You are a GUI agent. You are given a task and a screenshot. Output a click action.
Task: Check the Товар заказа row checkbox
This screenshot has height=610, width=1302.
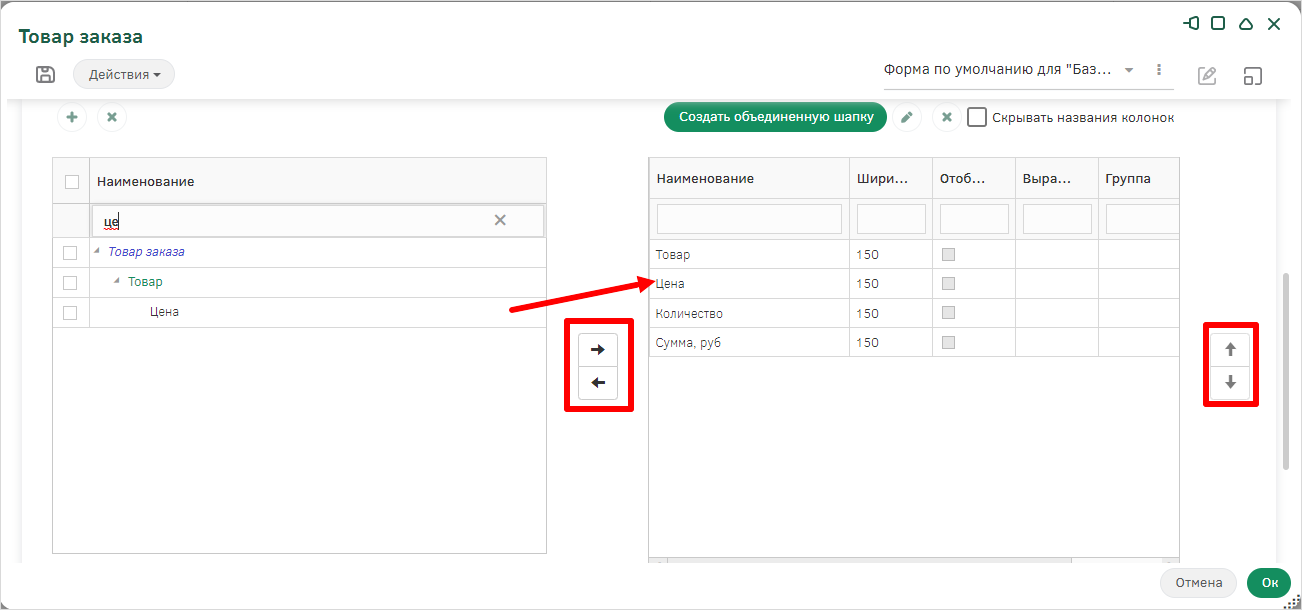70,253
